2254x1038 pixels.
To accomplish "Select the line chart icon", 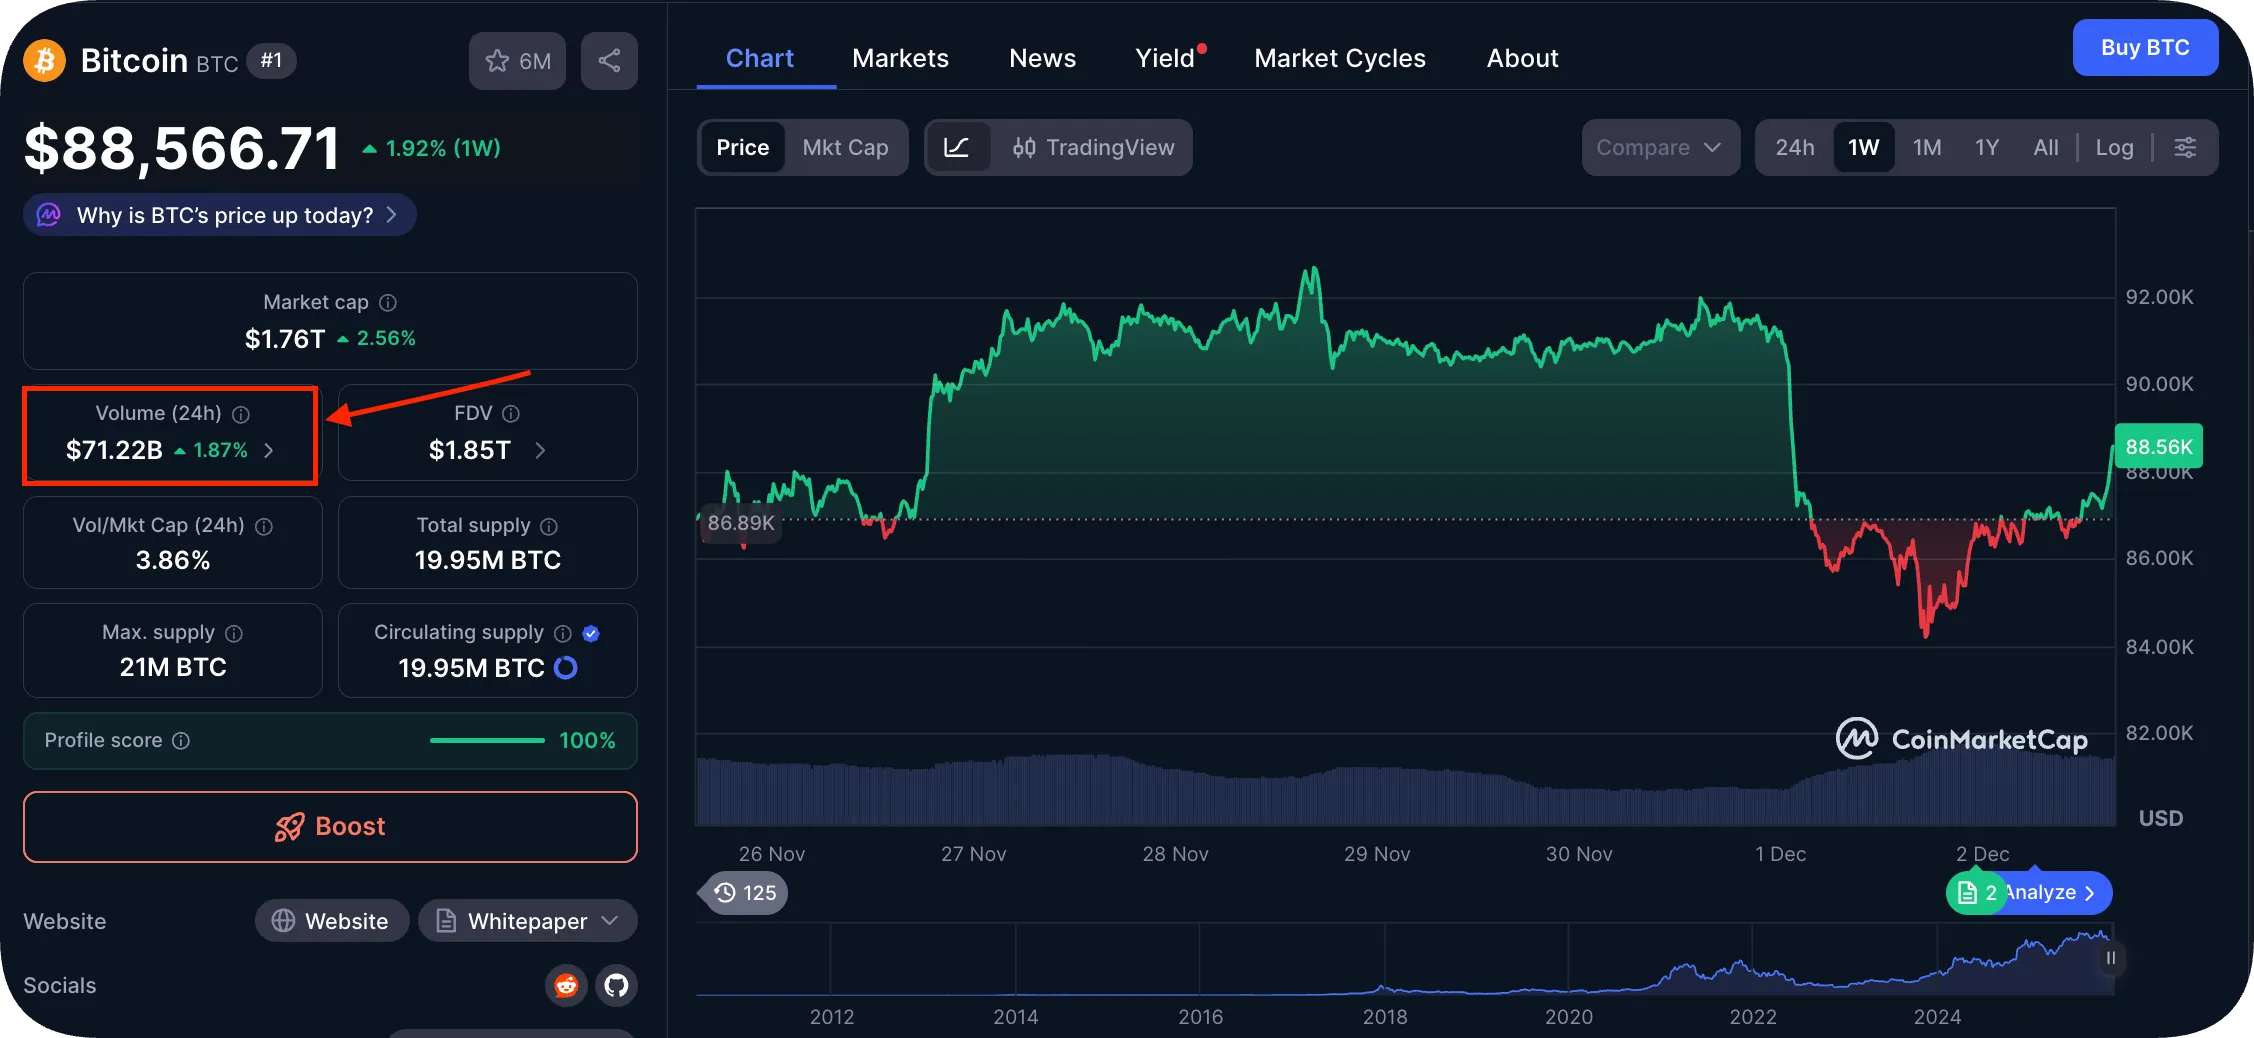I will tap(958, 147).
